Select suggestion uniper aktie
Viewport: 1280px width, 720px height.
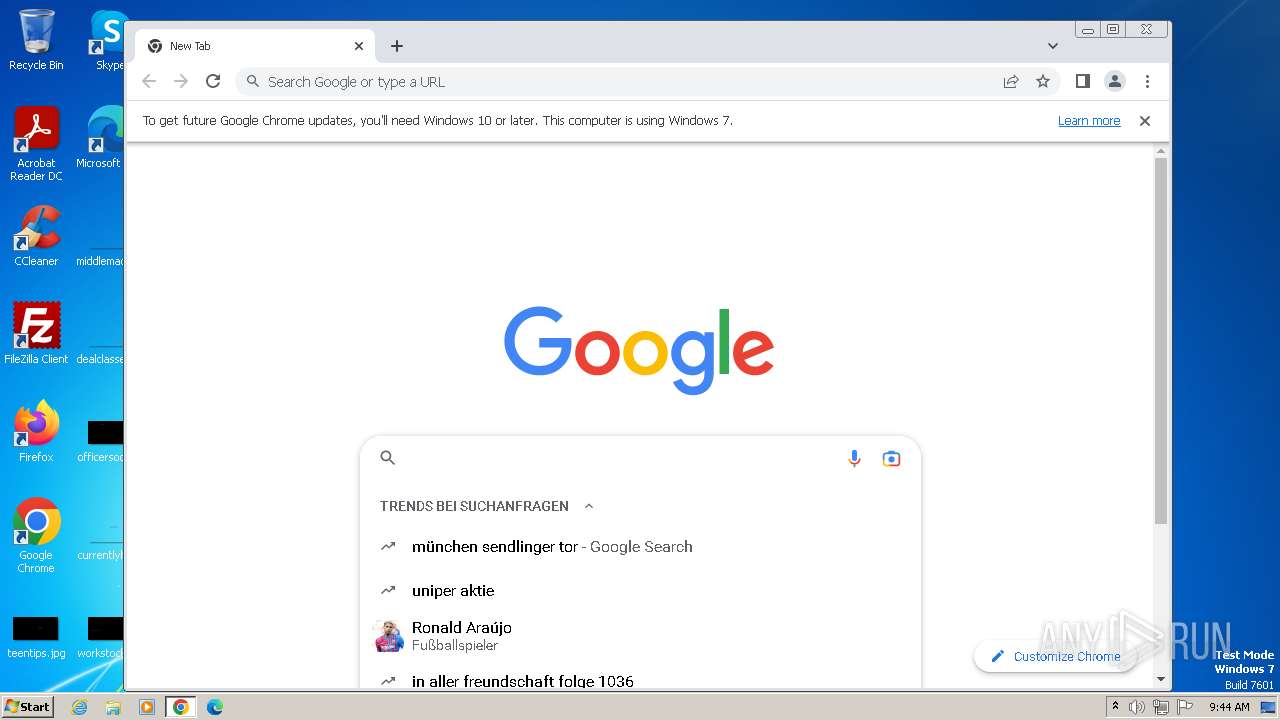[x=640, y=591]
